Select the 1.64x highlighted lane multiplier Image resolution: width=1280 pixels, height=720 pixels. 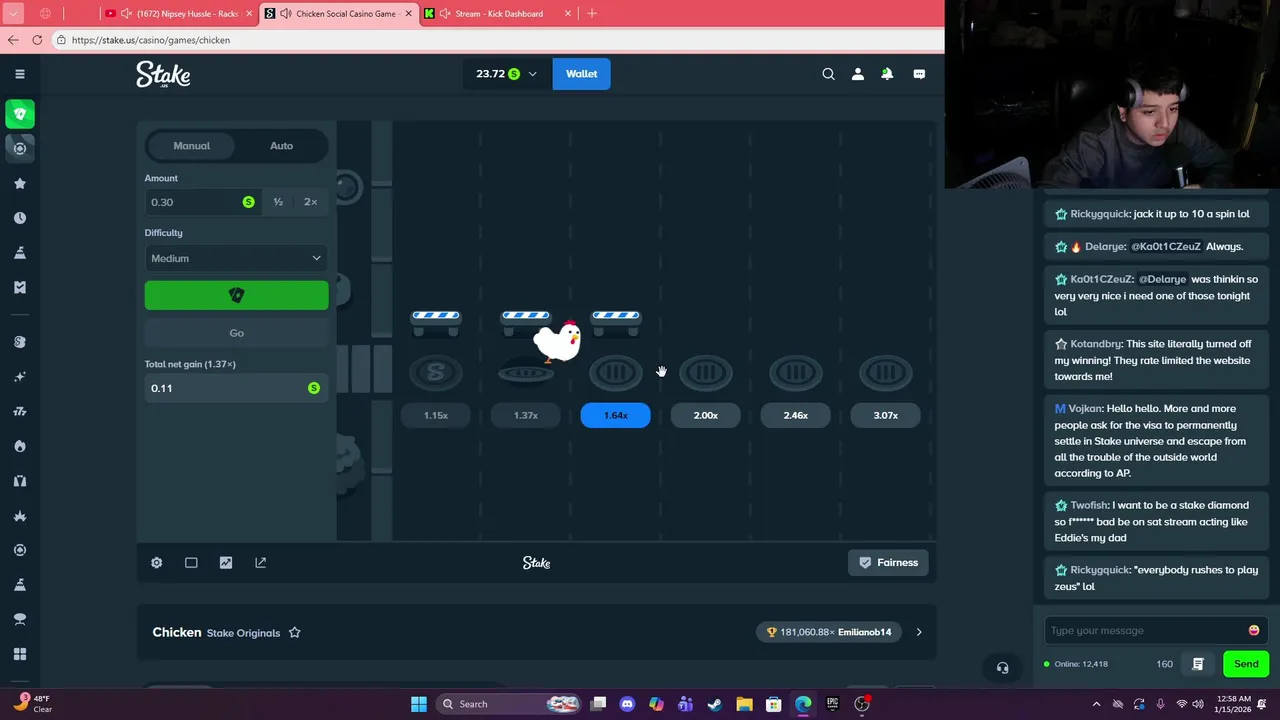coord(615,415)
